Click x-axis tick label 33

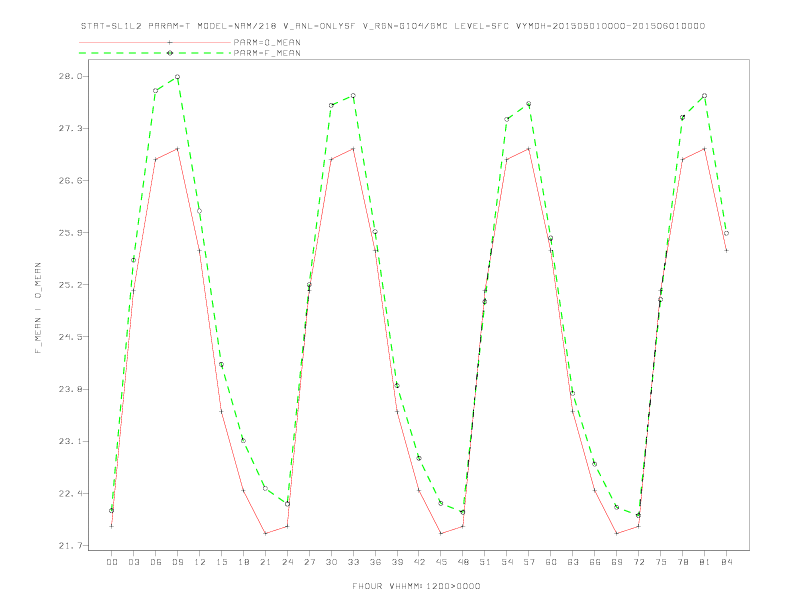(x=353, y=562)
